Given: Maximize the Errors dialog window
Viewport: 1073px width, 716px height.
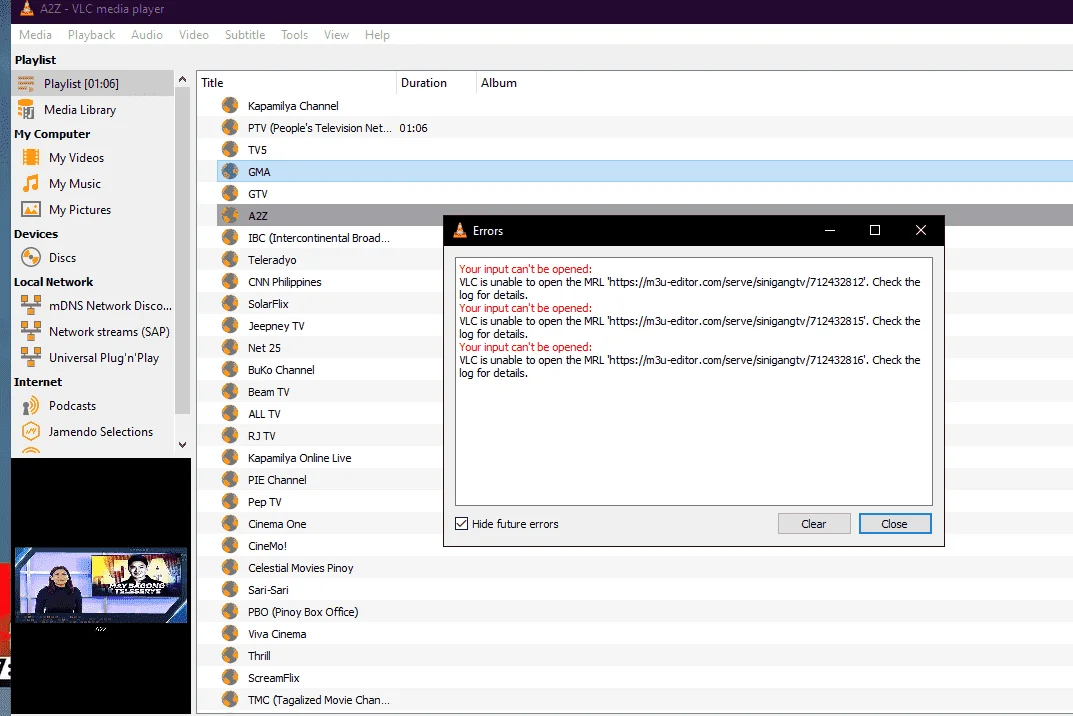Looking at the screenshot, I should click(x=875, y=230).
